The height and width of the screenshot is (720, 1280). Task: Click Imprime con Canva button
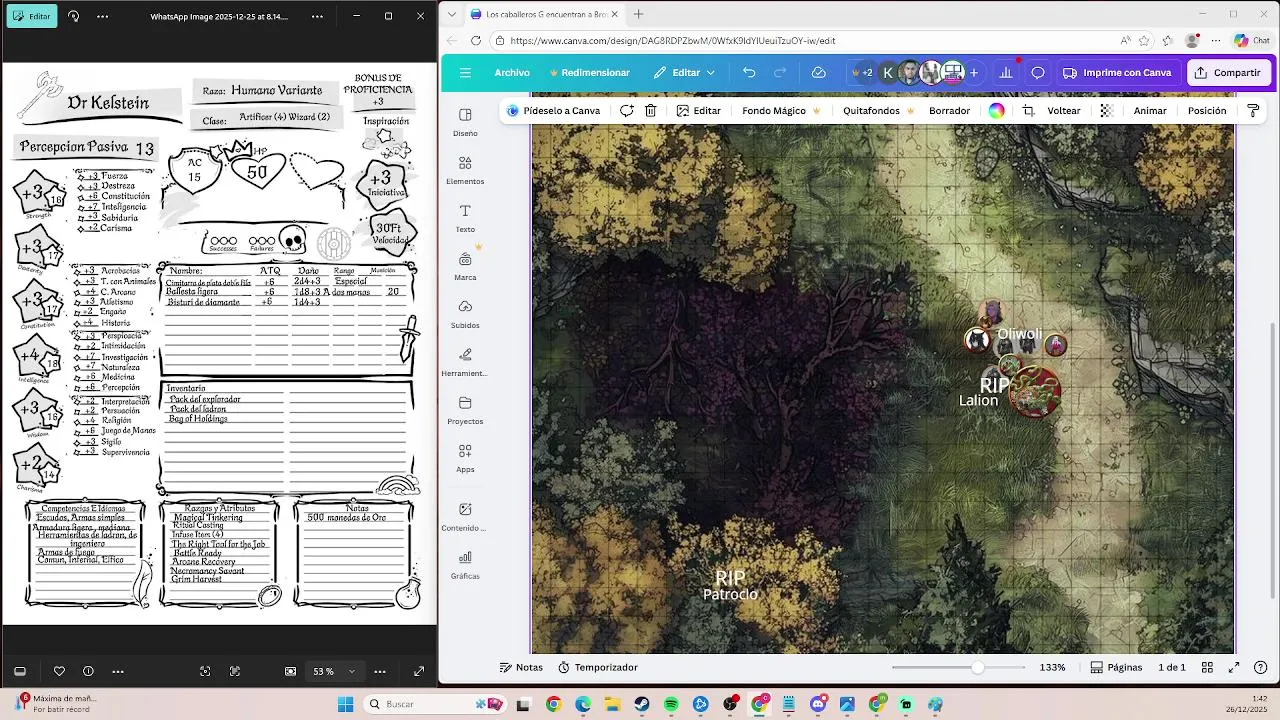1117,73
